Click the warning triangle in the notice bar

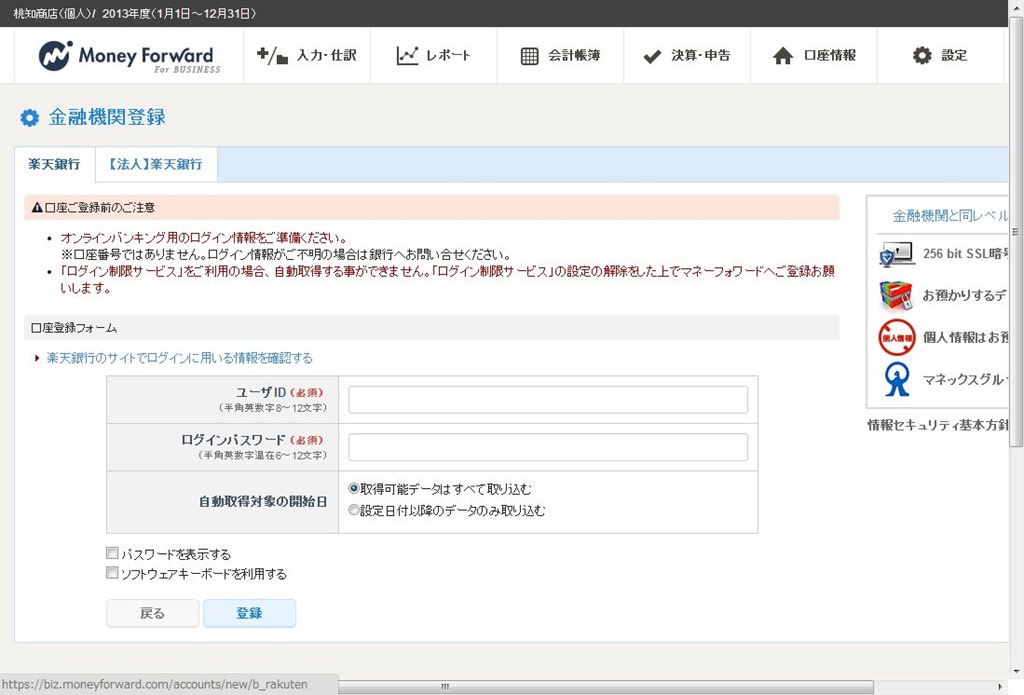click(37, 208)
